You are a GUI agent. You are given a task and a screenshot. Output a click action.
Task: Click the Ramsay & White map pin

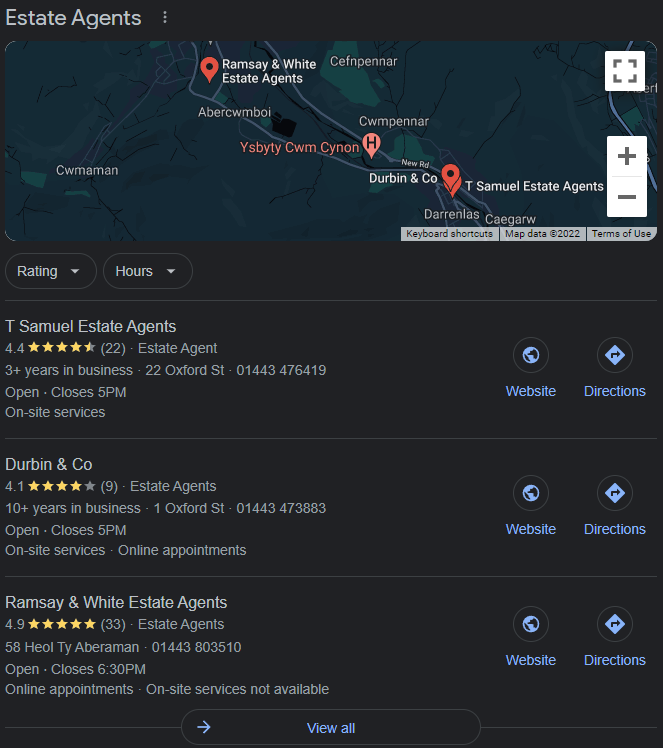[x=209, y=69]
